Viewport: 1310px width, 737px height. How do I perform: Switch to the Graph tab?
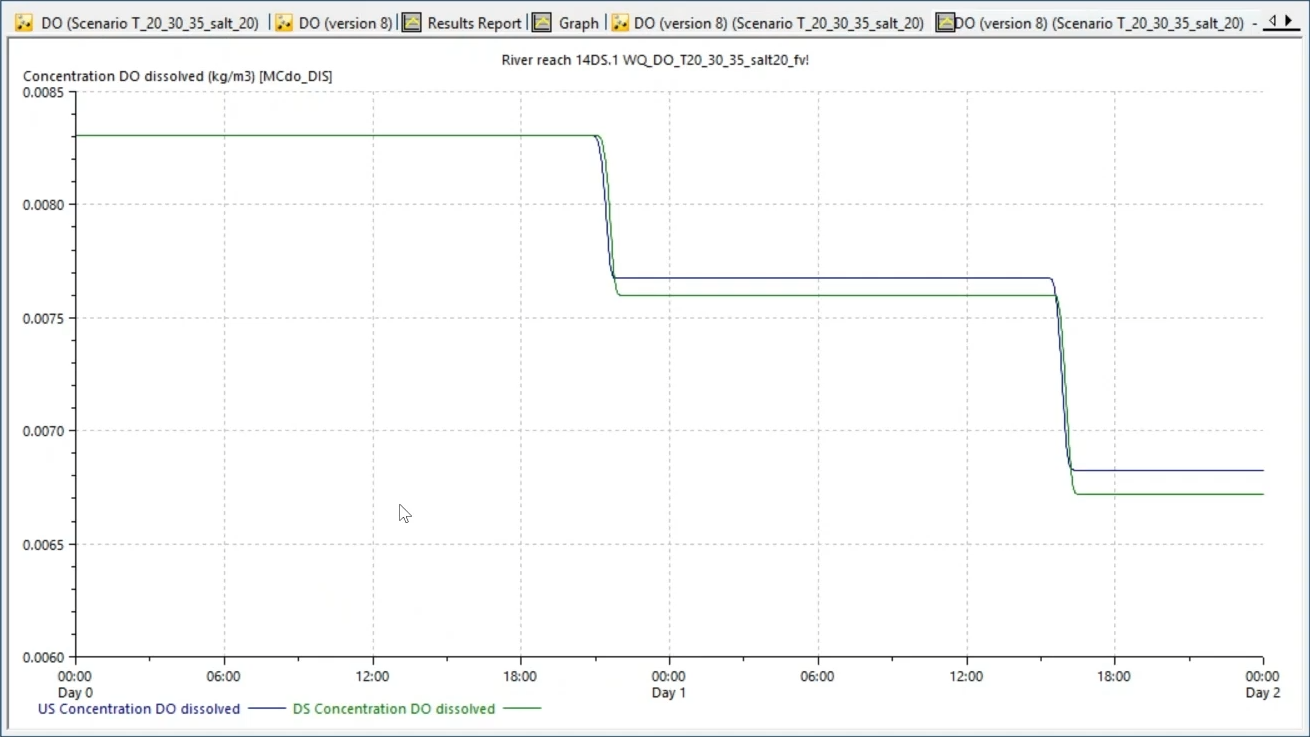coord(578,21)
